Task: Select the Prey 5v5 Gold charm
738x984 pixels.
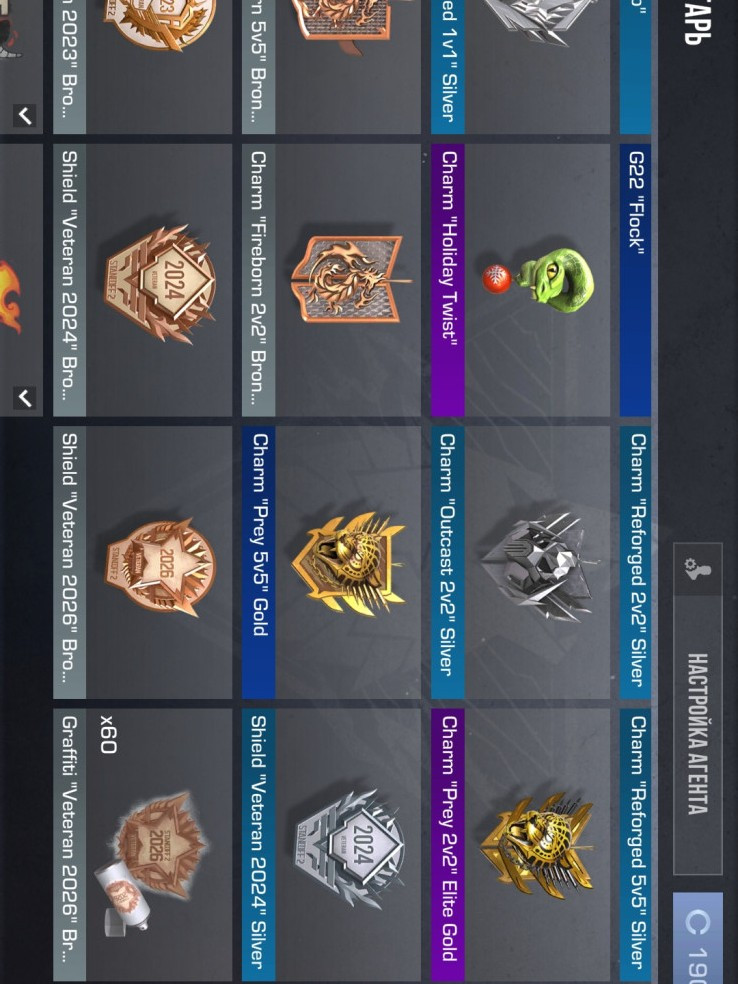Action: point(331,562)
